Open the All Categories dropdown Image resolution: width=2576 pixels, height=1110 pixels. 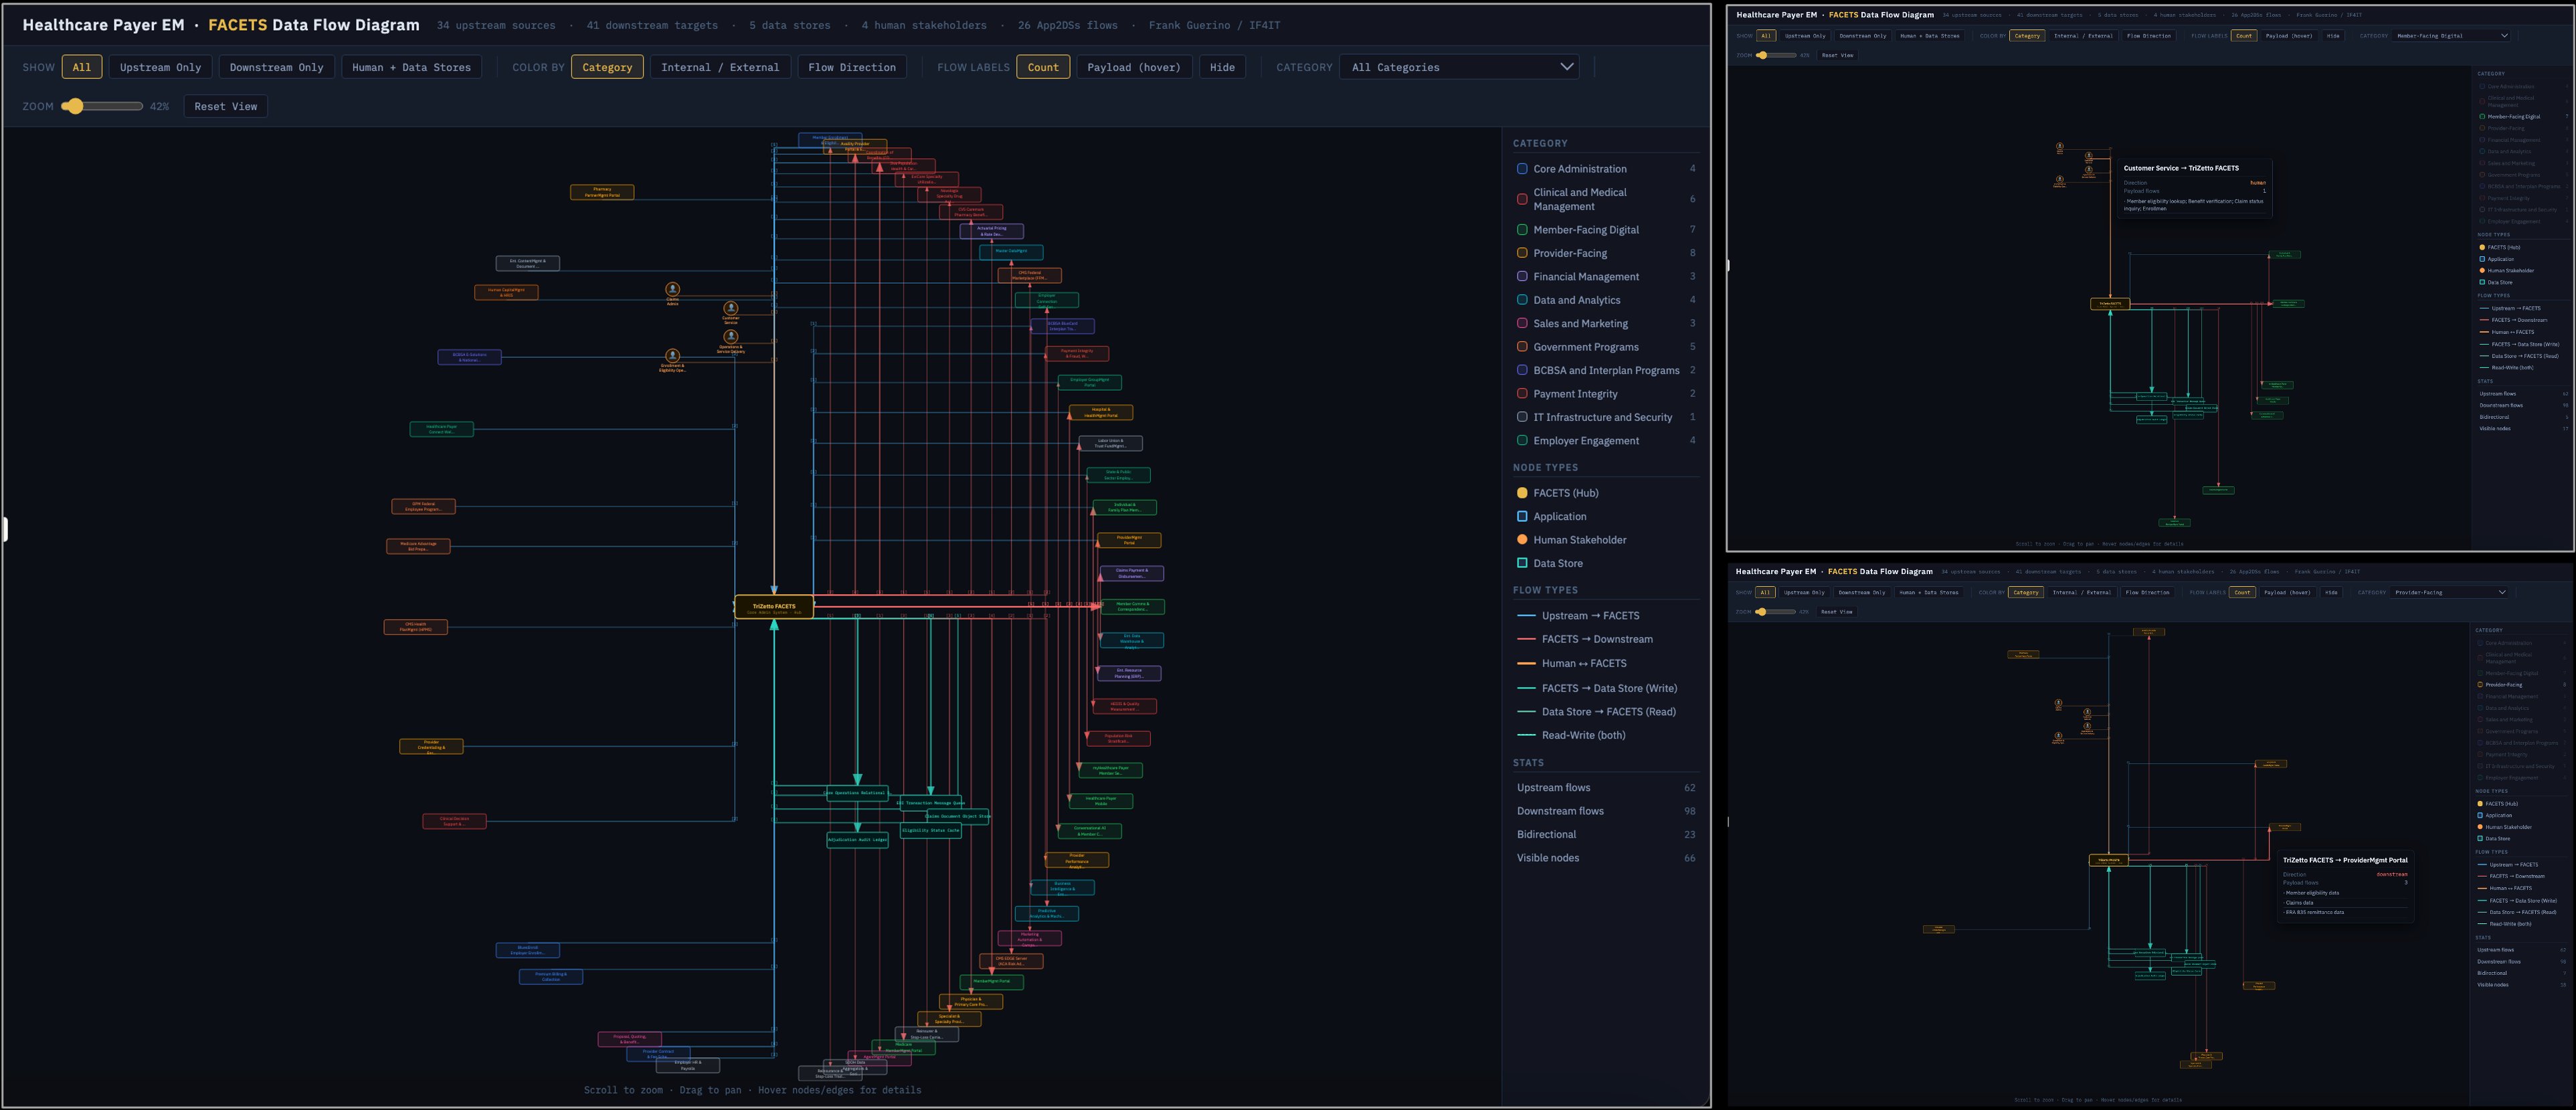pos(1460,67)
